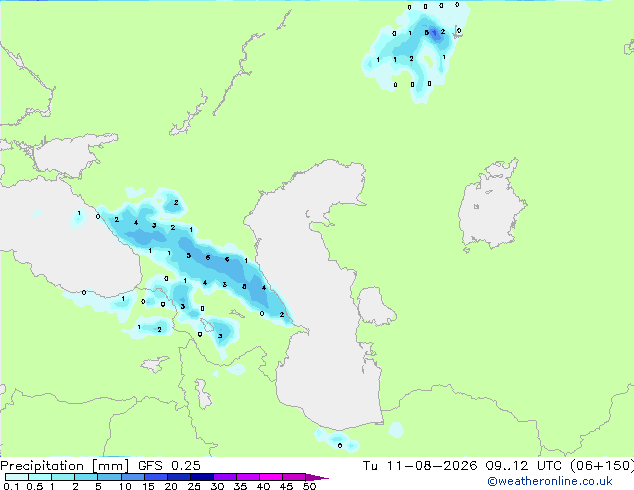Select the '(06+150)' forecast run text
This screenshot has width=634, height=490.
[x=602, y=466]
